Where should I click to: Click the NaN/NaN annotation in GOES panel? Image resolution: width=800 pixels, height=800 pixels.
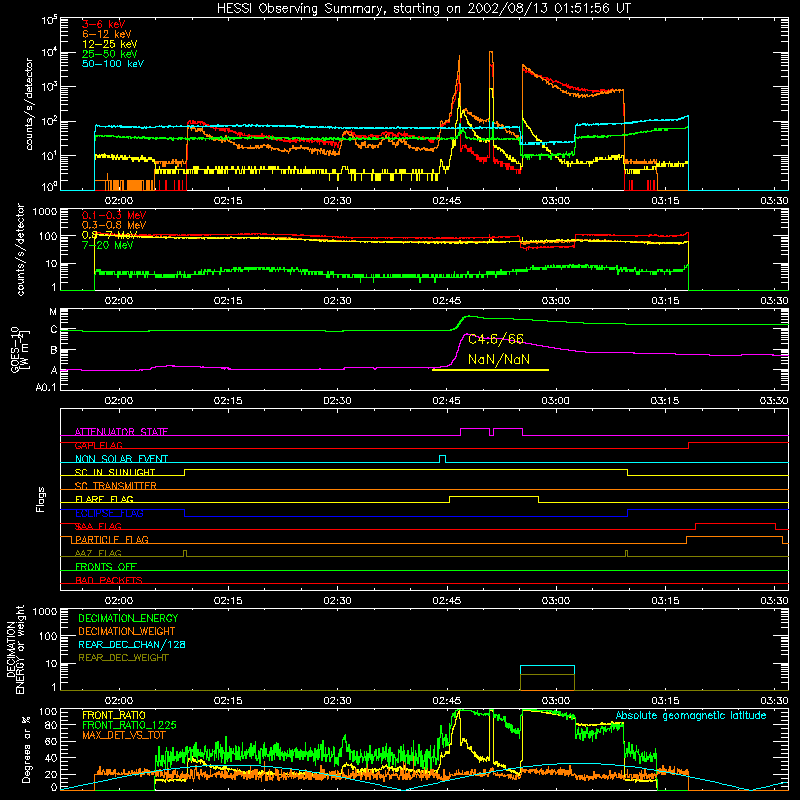point(499,359)
